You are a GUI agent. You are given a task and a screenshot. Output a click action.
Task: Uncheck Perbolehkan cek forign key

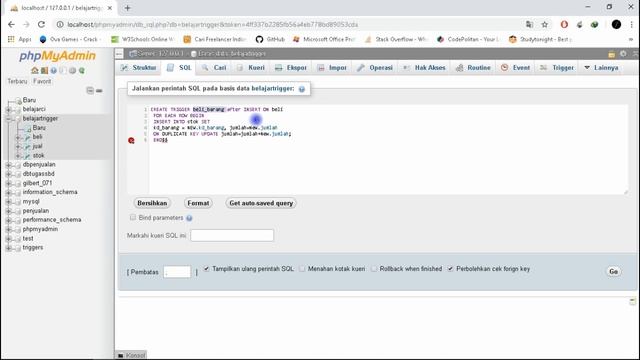pos(451,269)
